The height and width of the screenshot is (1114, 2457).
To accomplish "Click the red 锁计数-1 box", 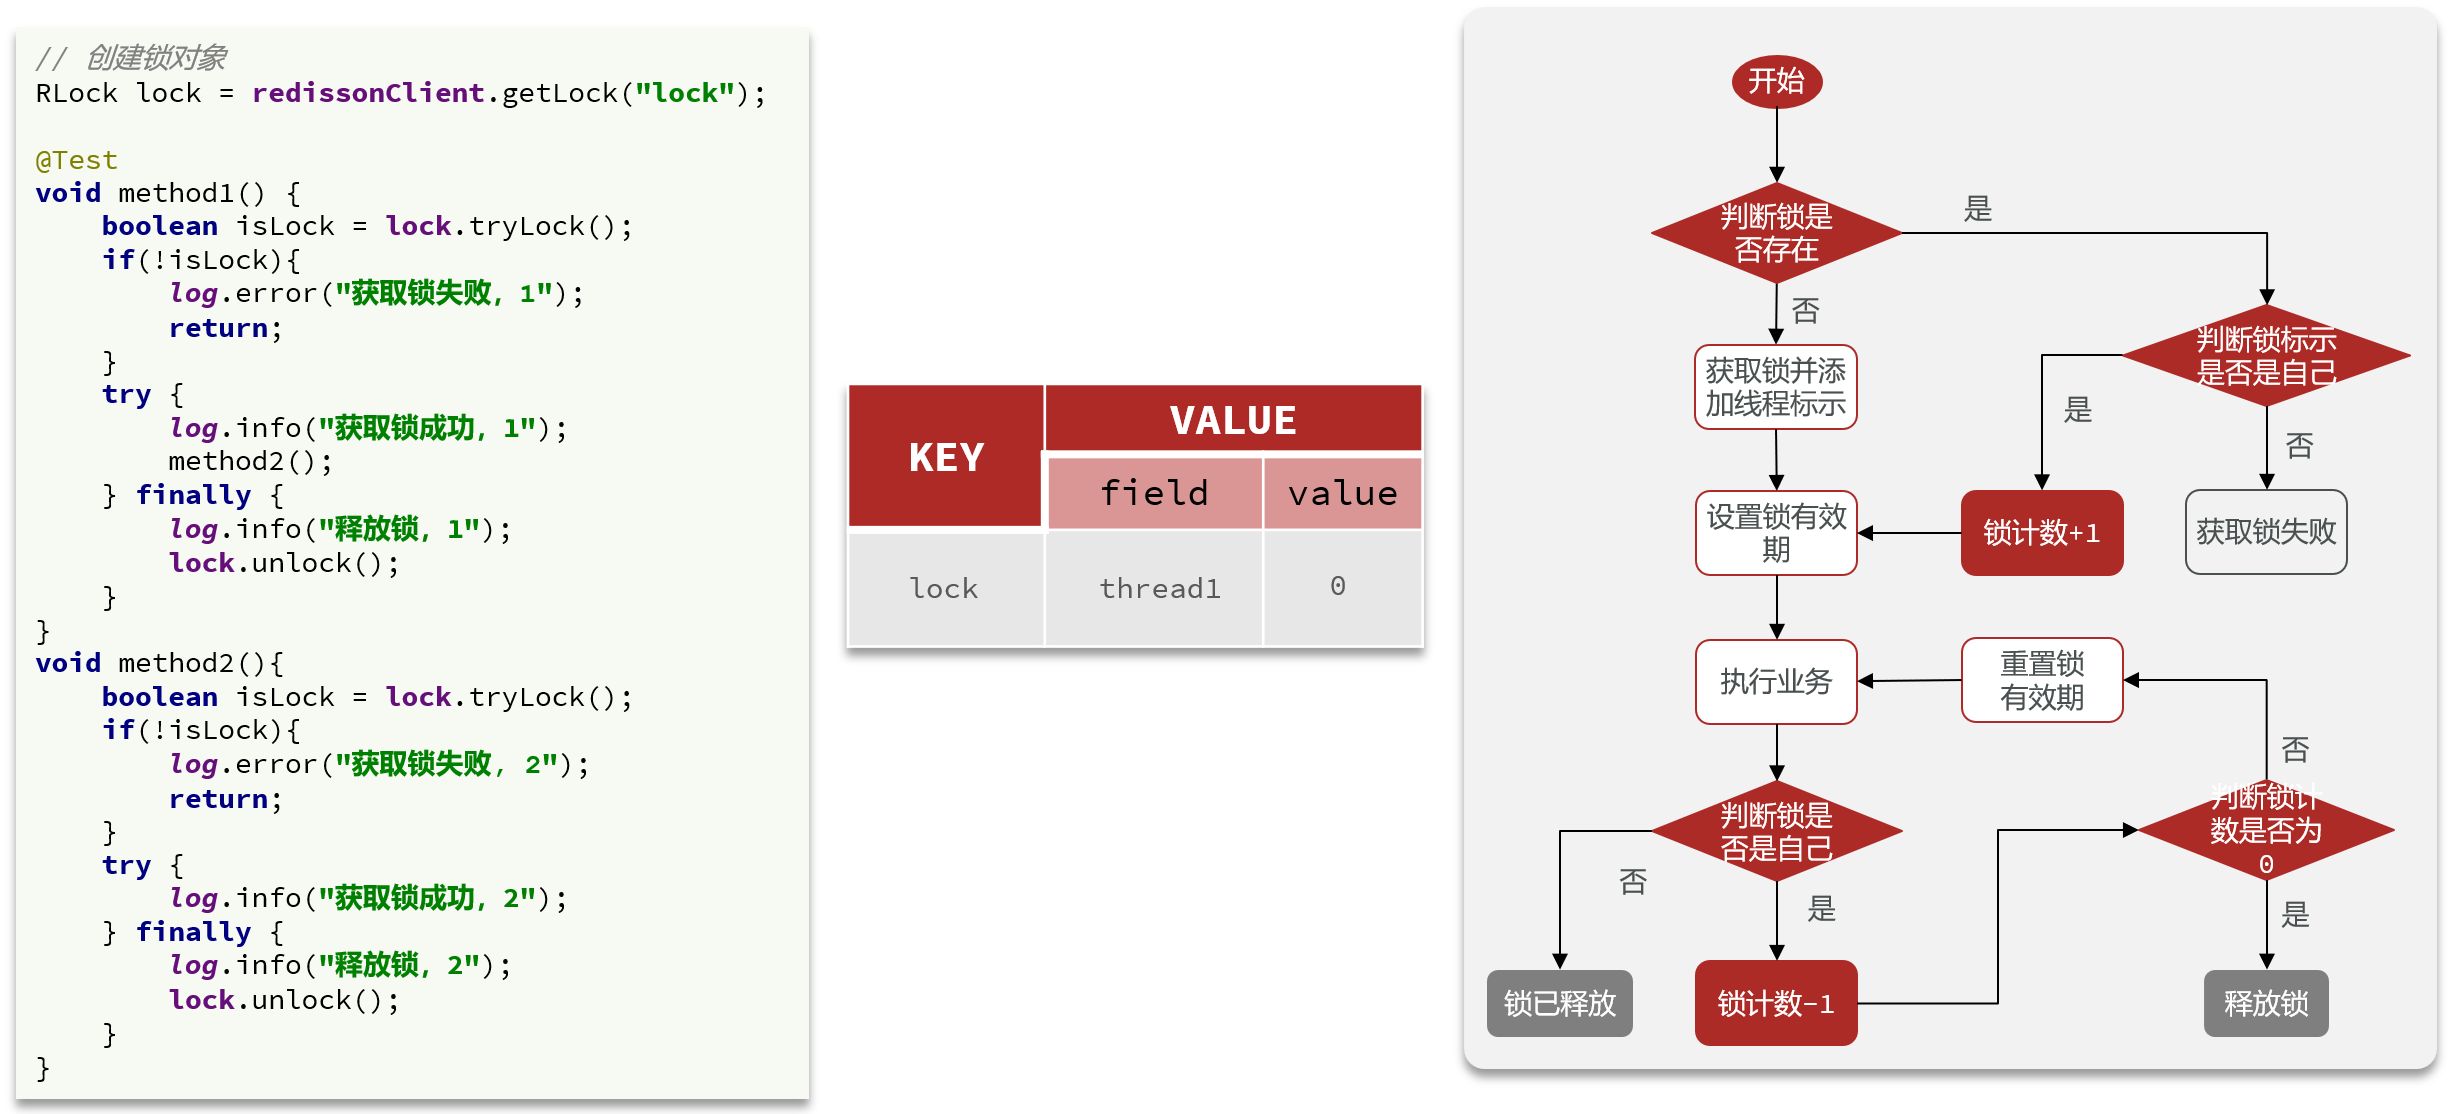I will [1776, 1003].
